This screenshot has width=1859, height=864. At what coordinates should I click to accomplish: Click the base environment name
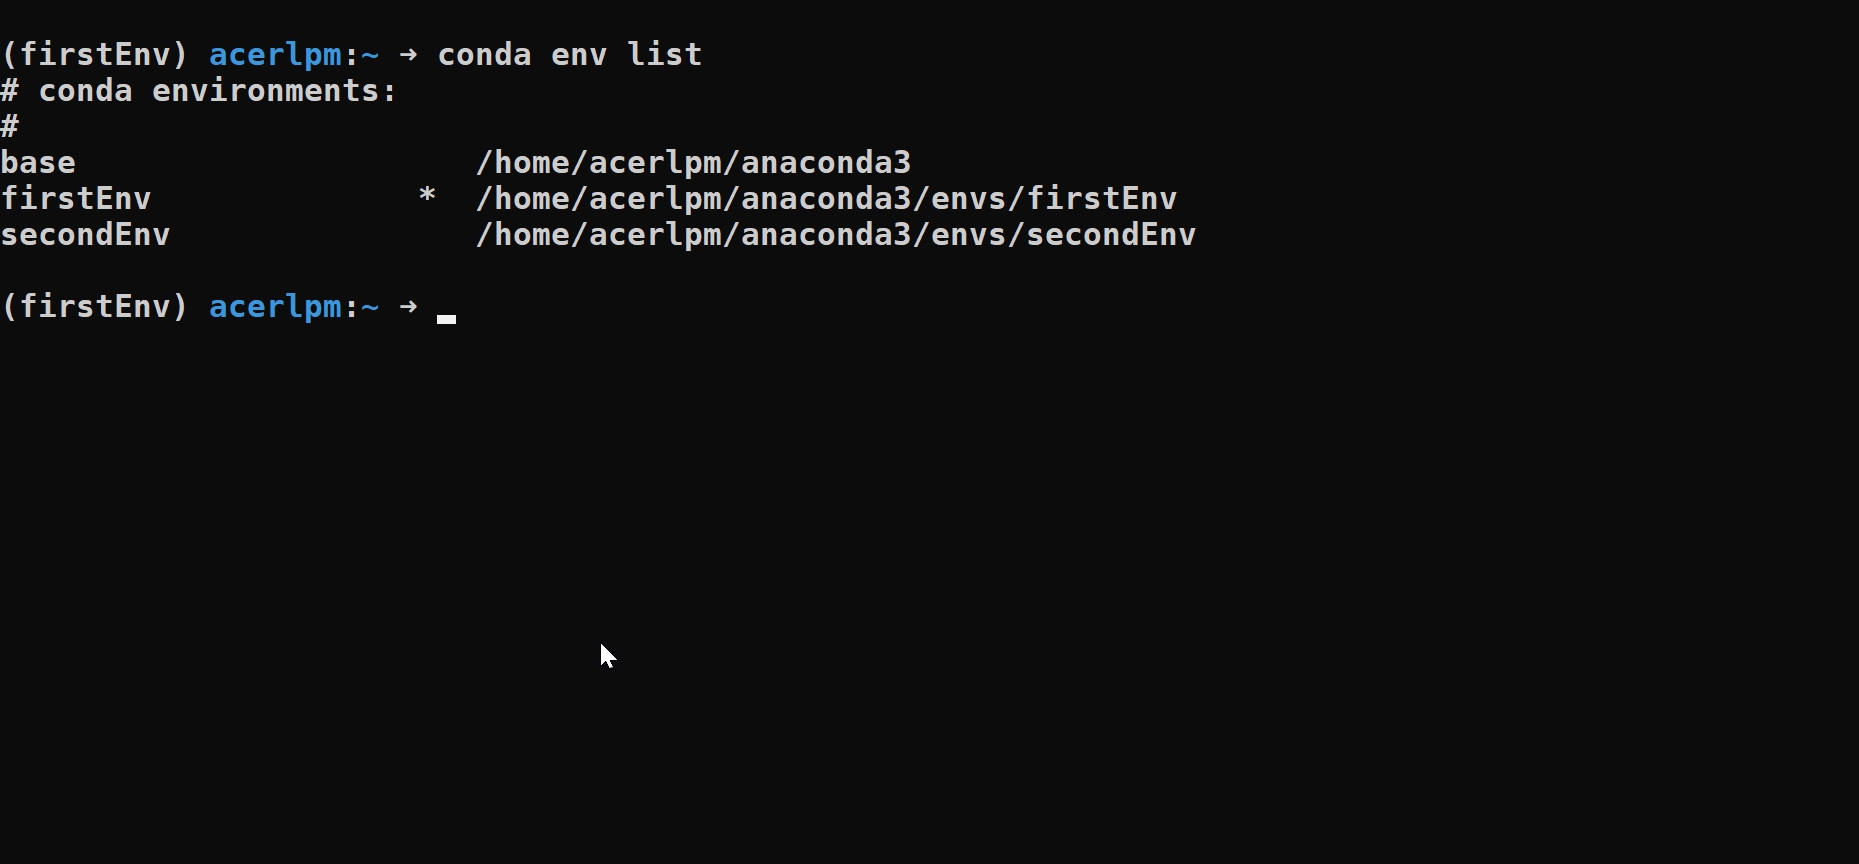point(38,162)
